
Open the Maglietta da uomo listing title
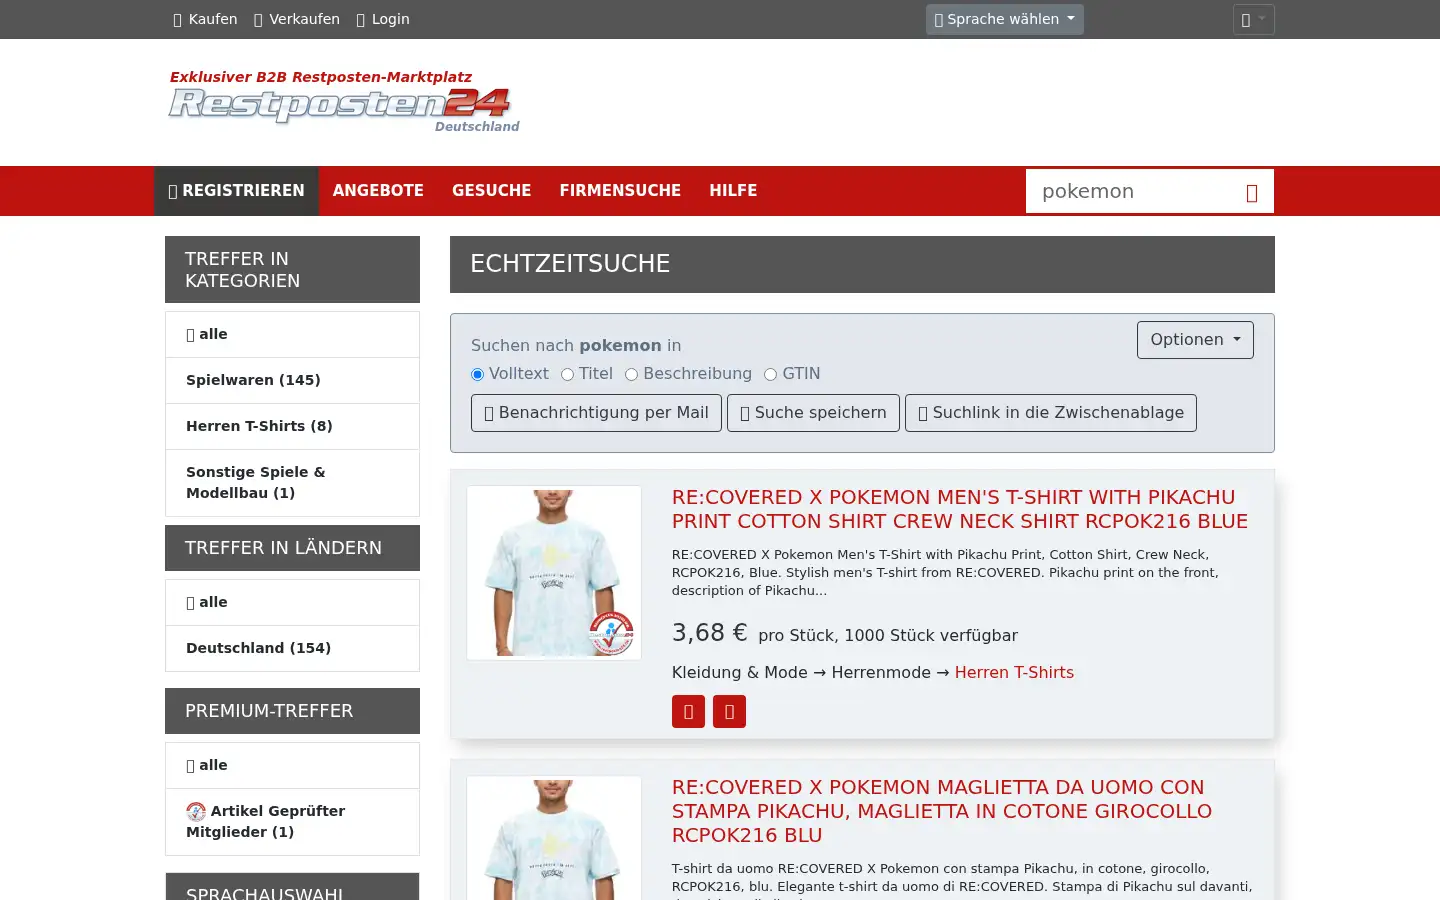click(x=942, y=811)
